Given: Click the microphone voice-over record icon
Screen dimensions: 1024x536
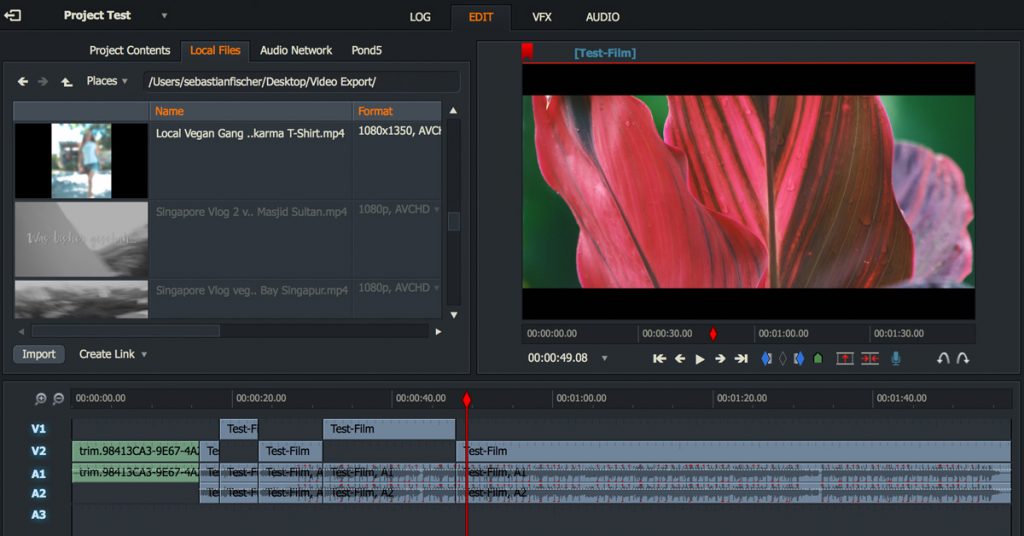Looking at the screenshot, I should point(896,358).
